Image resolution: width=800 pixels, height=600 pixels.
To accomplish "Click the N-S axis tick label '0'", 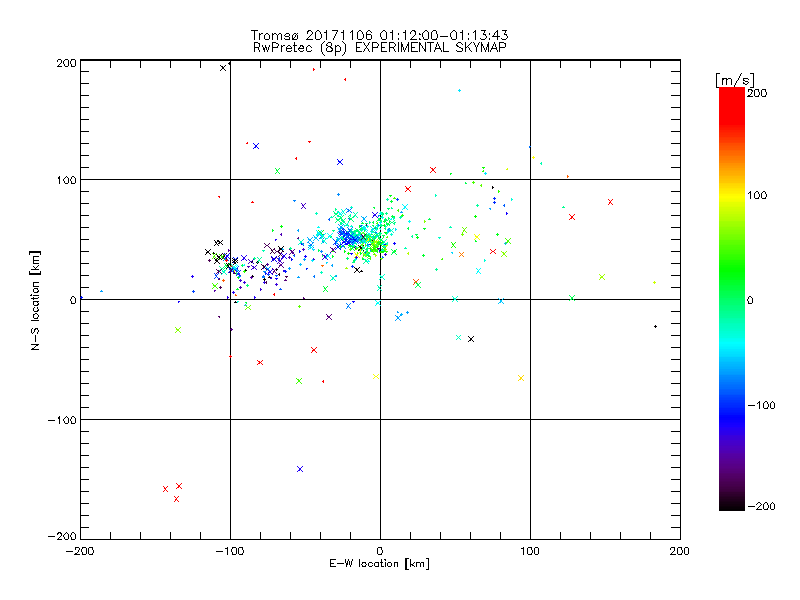I will tap(72, 300).
